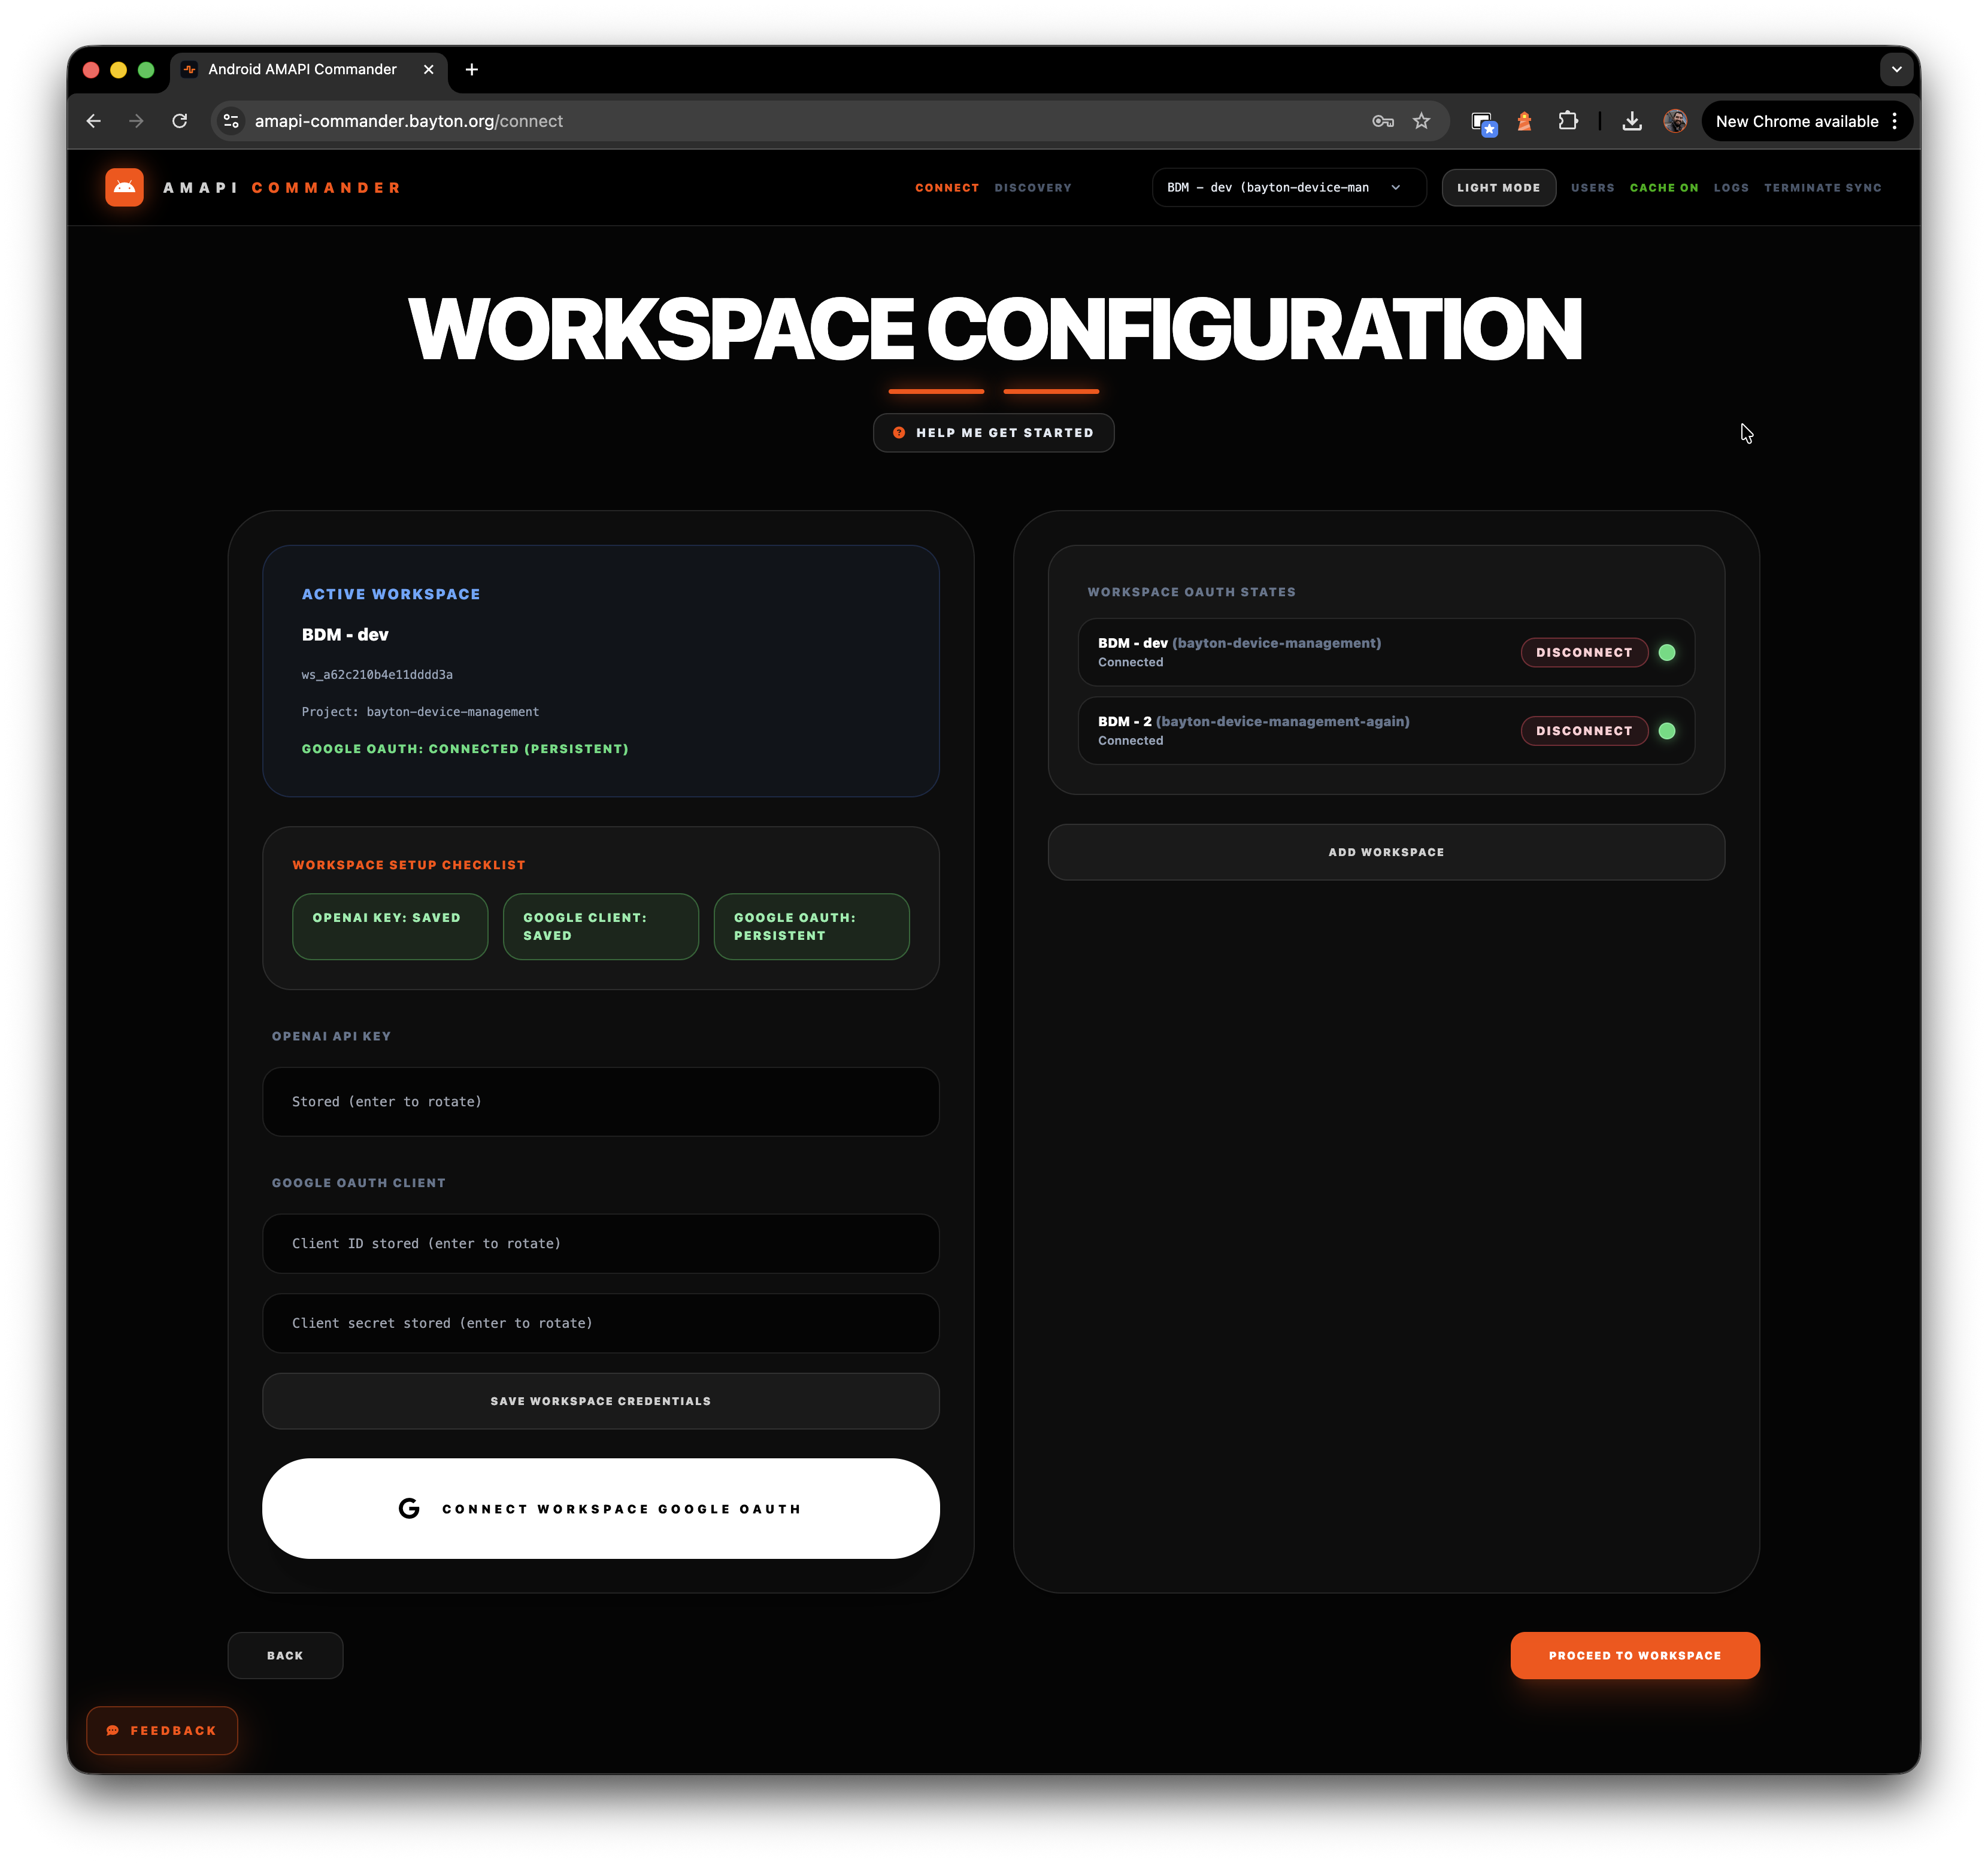This screenshot has height=1863, width=1988.
Task: Open the Chrome three-dot menu
Action: click(1894, 121)
